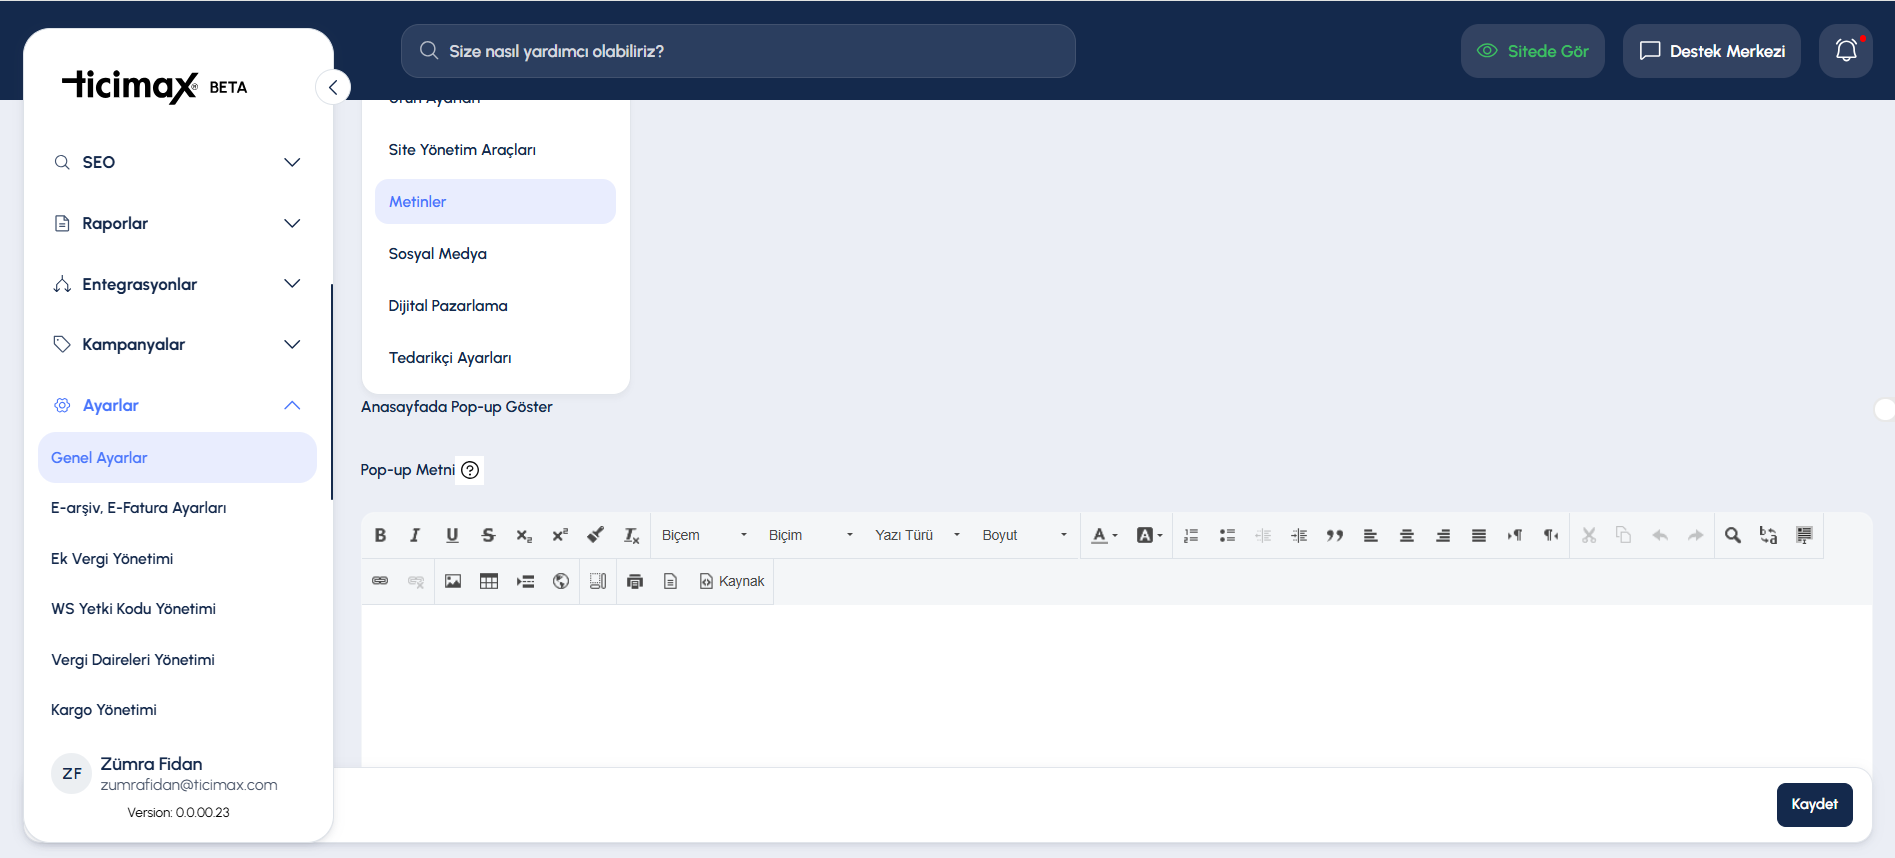Insert a horizontal line
This screenshot has height=858, width=1895.
(x=525, y=581)
